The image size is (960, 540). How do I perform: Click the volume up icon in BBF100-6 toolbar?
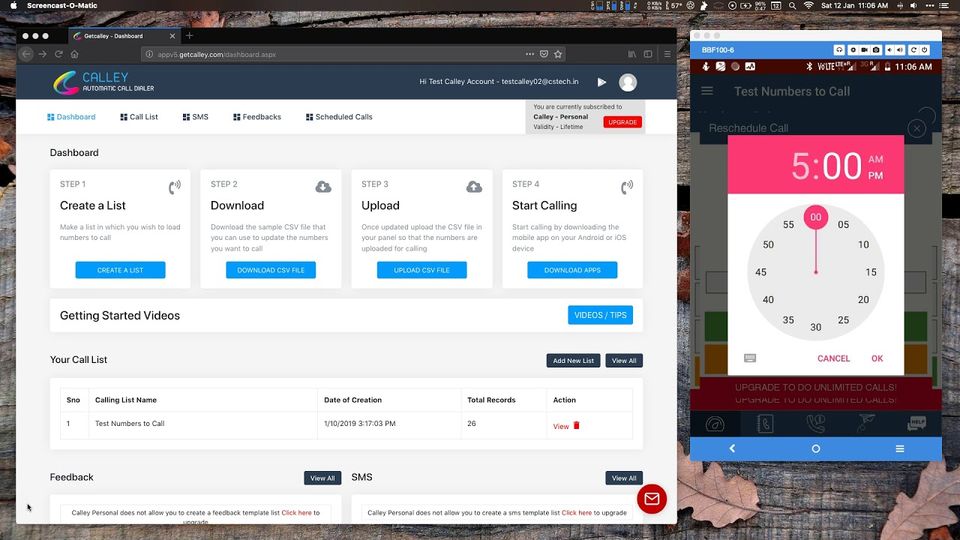pos(900,50)
